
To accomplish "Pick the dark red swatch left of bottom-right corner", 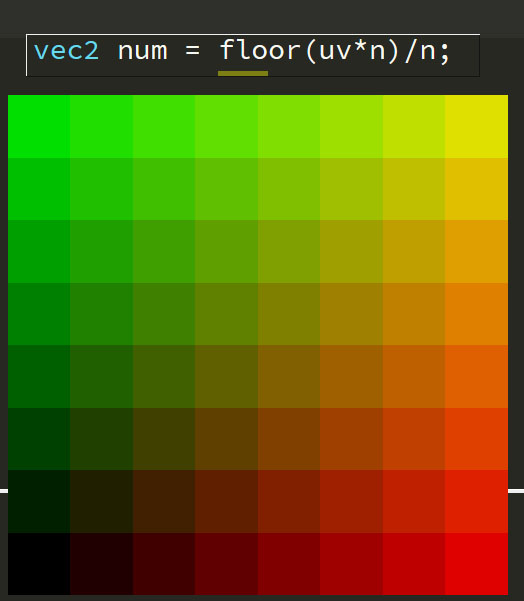I will tap(414, 563).
